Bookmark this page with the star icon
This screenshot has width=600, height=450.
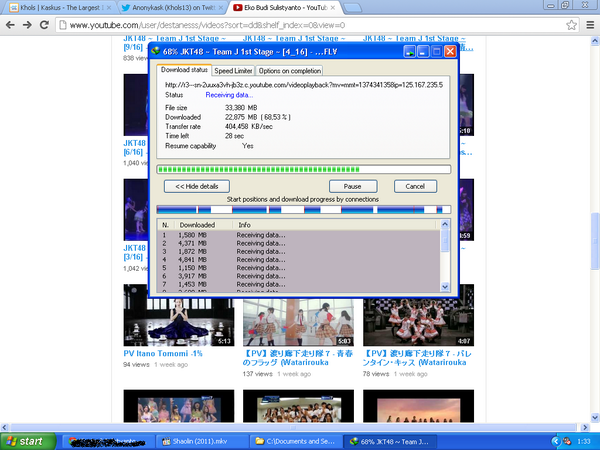[x=571, y=25]
